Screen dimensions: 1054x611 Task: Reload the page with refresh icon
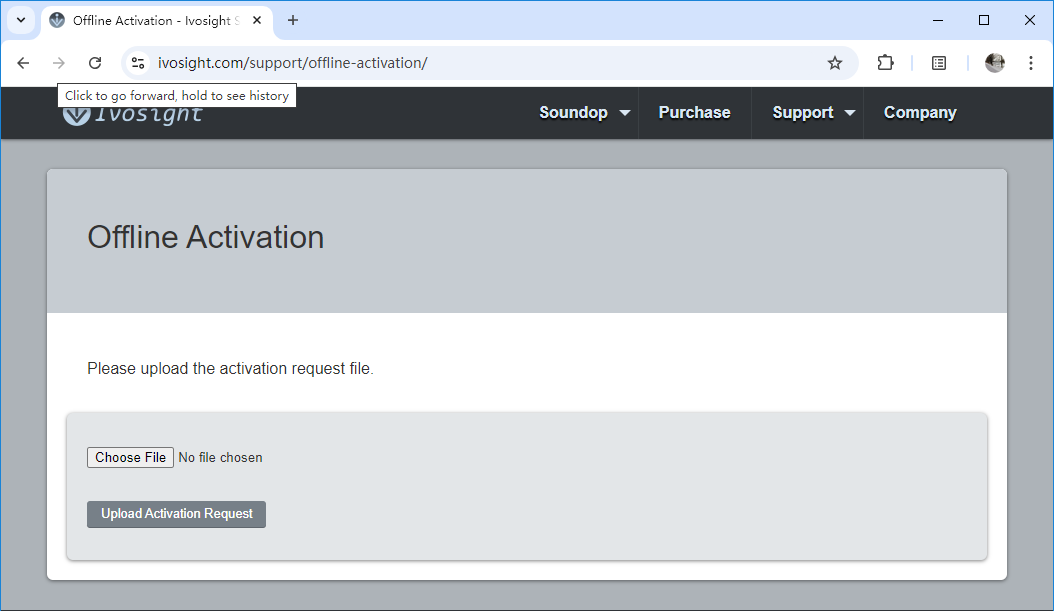coord(95,63)
